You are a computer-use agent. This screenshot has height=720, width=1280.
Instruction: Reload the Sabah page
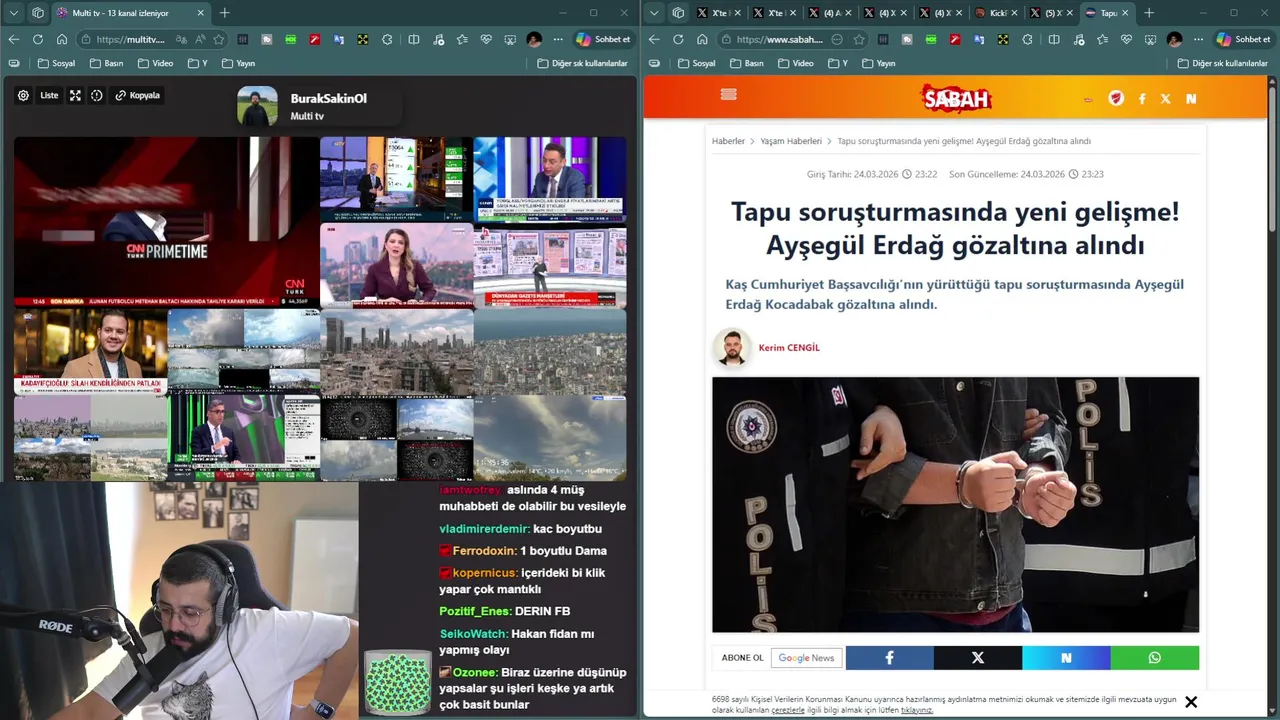pyautogui.click(x=678, y=39)
